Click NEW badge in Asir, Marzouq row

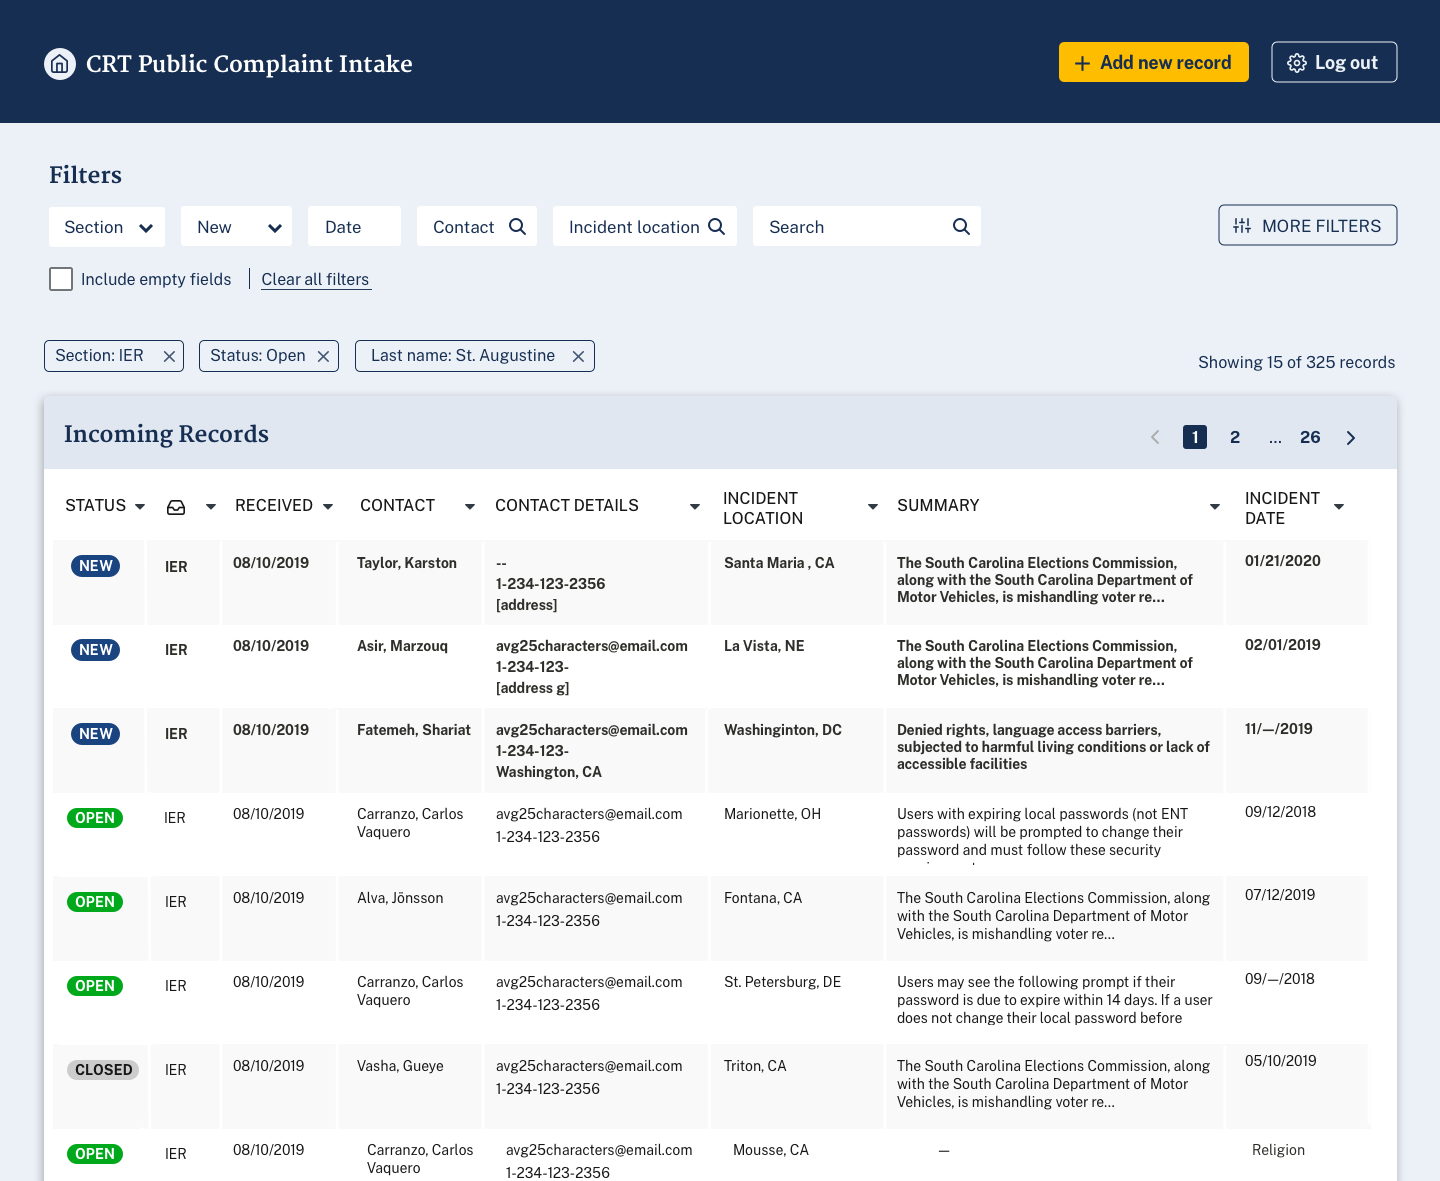96,650
